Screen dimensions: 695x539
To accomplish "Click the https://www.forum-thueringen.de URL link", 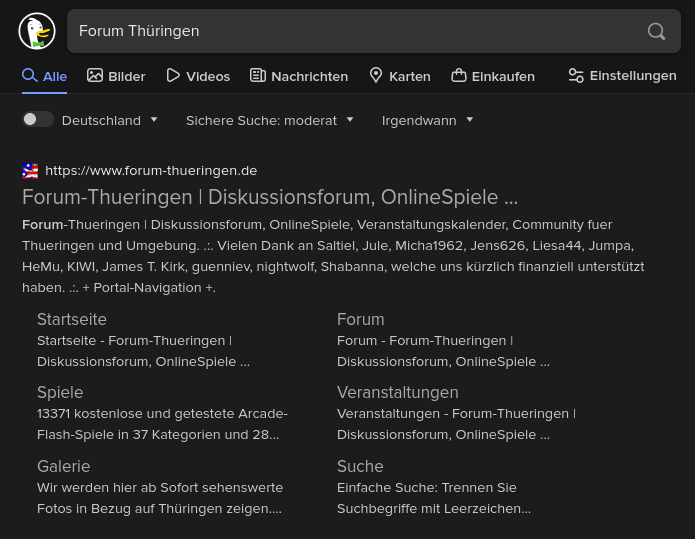I will (x=151, y=171).
